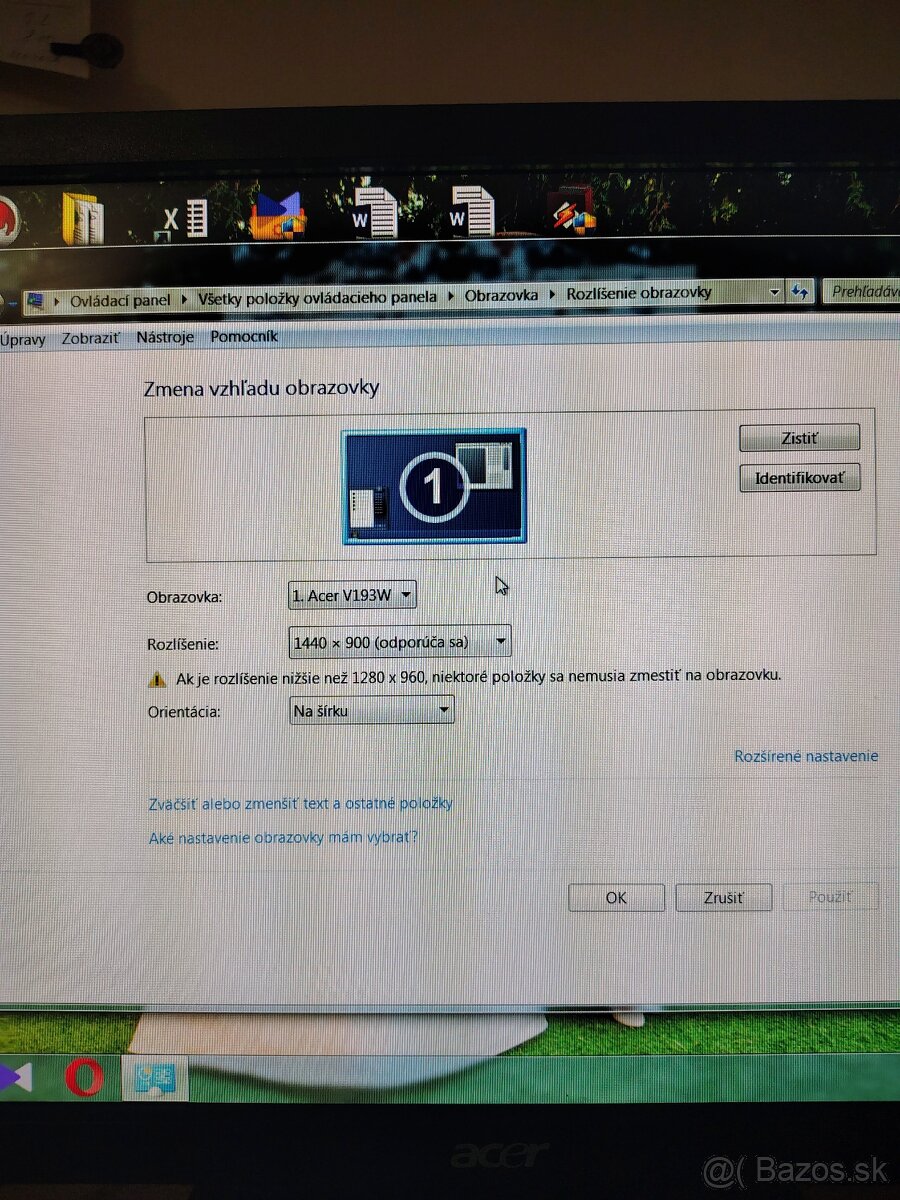Screen dimensions: 900x1200
Task: Click the refresh icon in the address bar
Action: coord(800,293)
